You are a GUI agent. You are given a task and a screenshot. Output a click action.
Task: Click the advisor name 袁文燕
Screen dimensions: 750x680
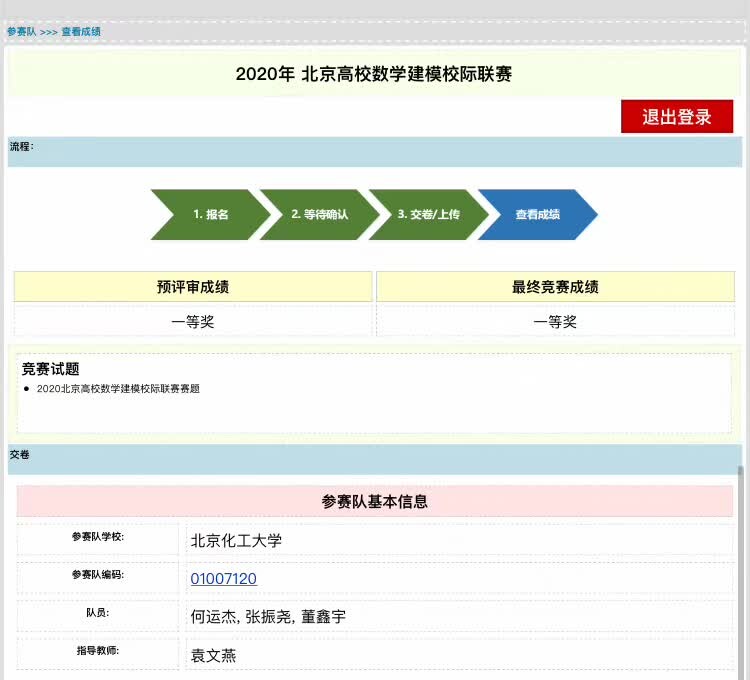pos(213,655)
